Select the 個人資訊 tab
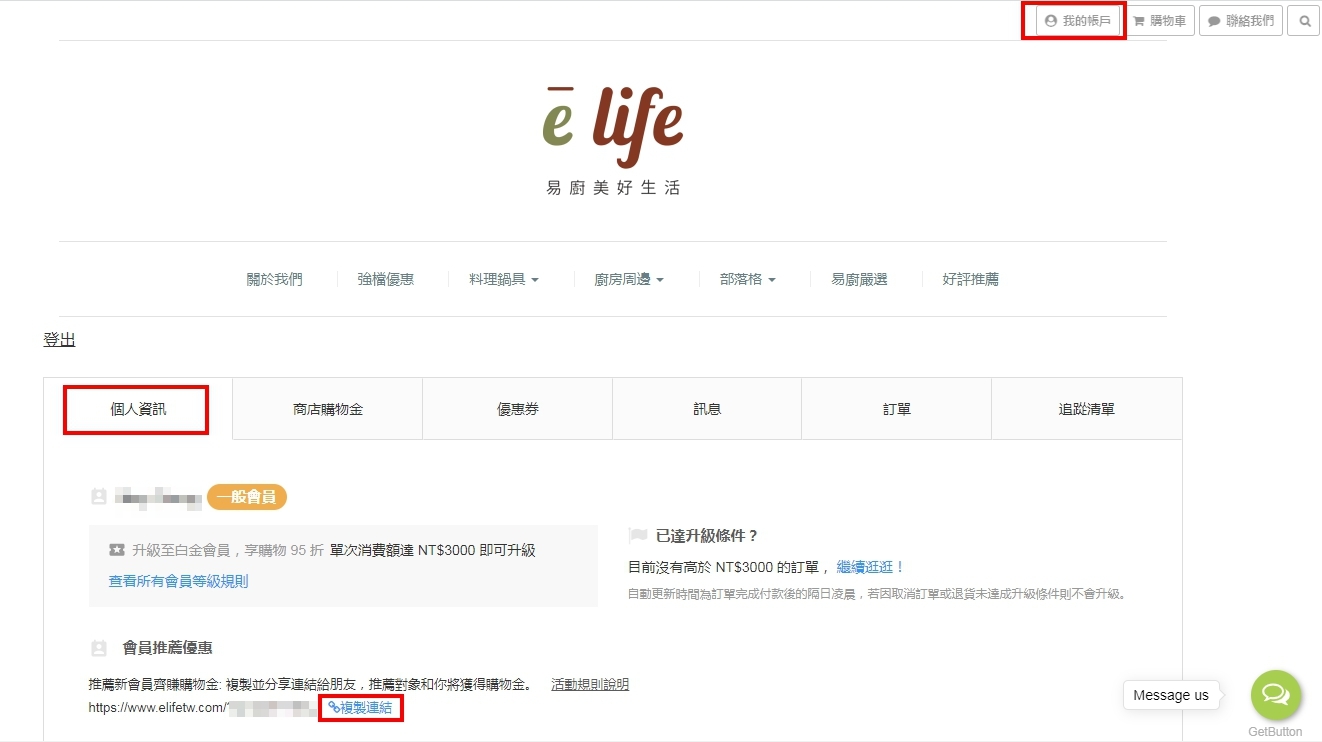The width and height of the screenshot is (1322, 742). click(x=138, y=409)
